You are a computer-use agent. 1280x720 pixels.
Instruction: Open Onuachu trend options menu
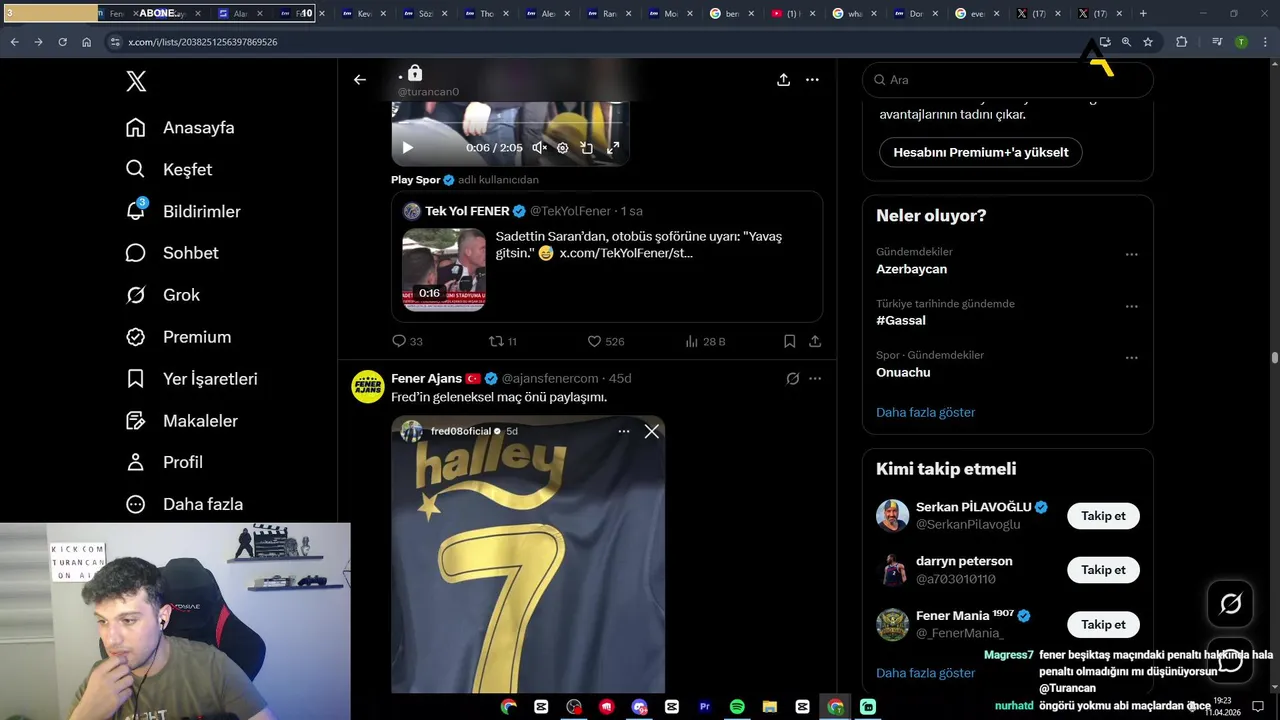point(1132,358)
